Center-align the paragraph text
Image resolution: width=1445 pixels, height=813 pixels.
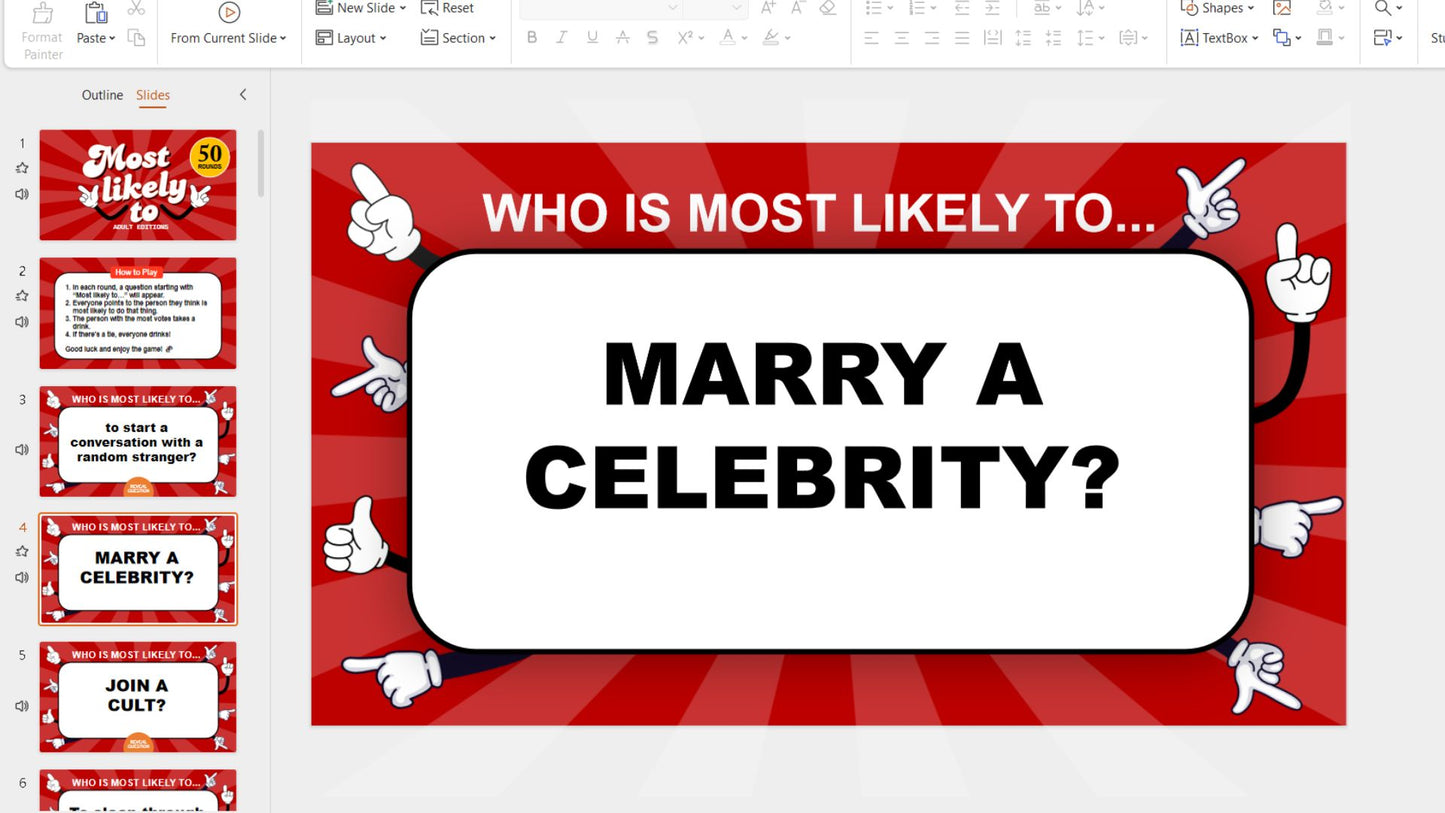(901, 38)
